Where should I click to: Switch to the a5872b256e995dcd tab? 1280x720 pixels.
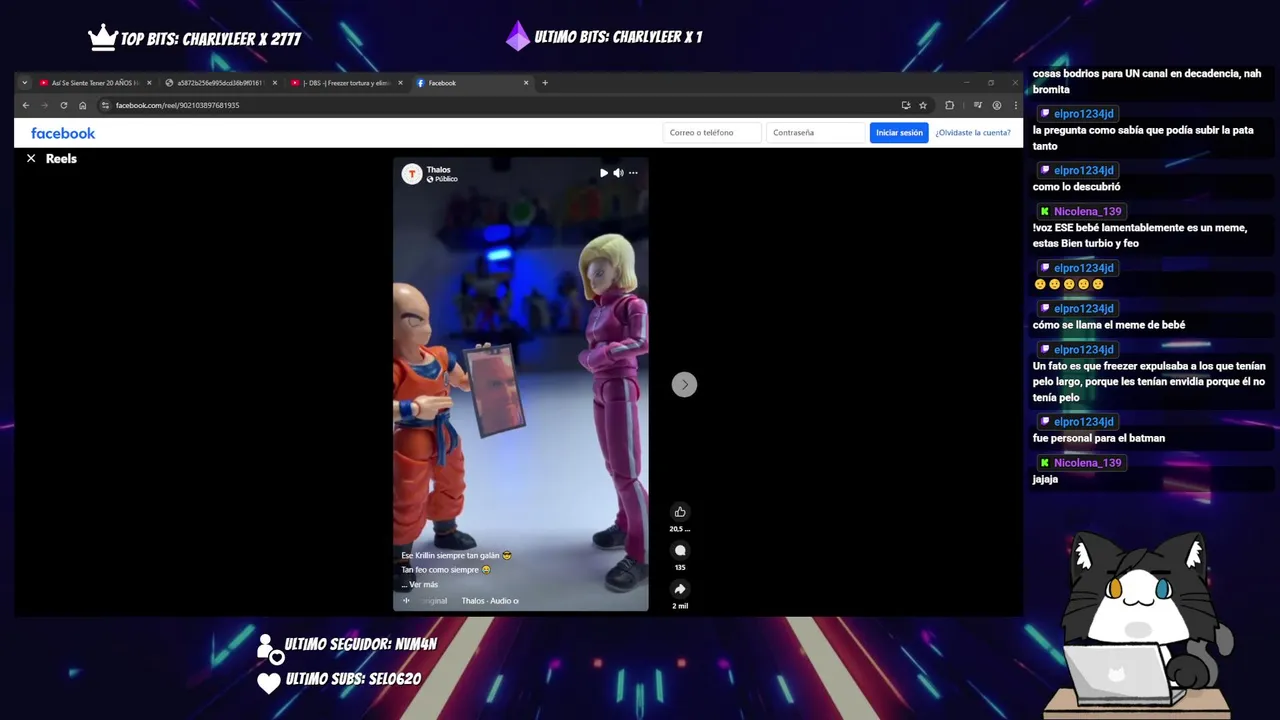coord(219,83)
